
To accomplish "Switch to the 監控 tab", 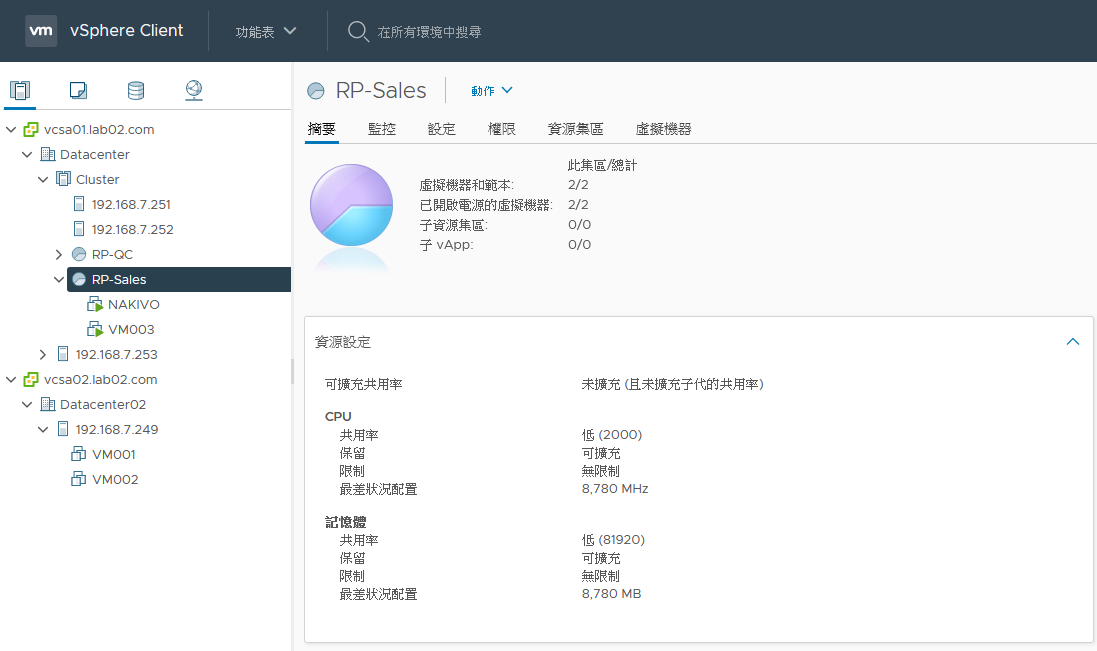I will 382,129.
